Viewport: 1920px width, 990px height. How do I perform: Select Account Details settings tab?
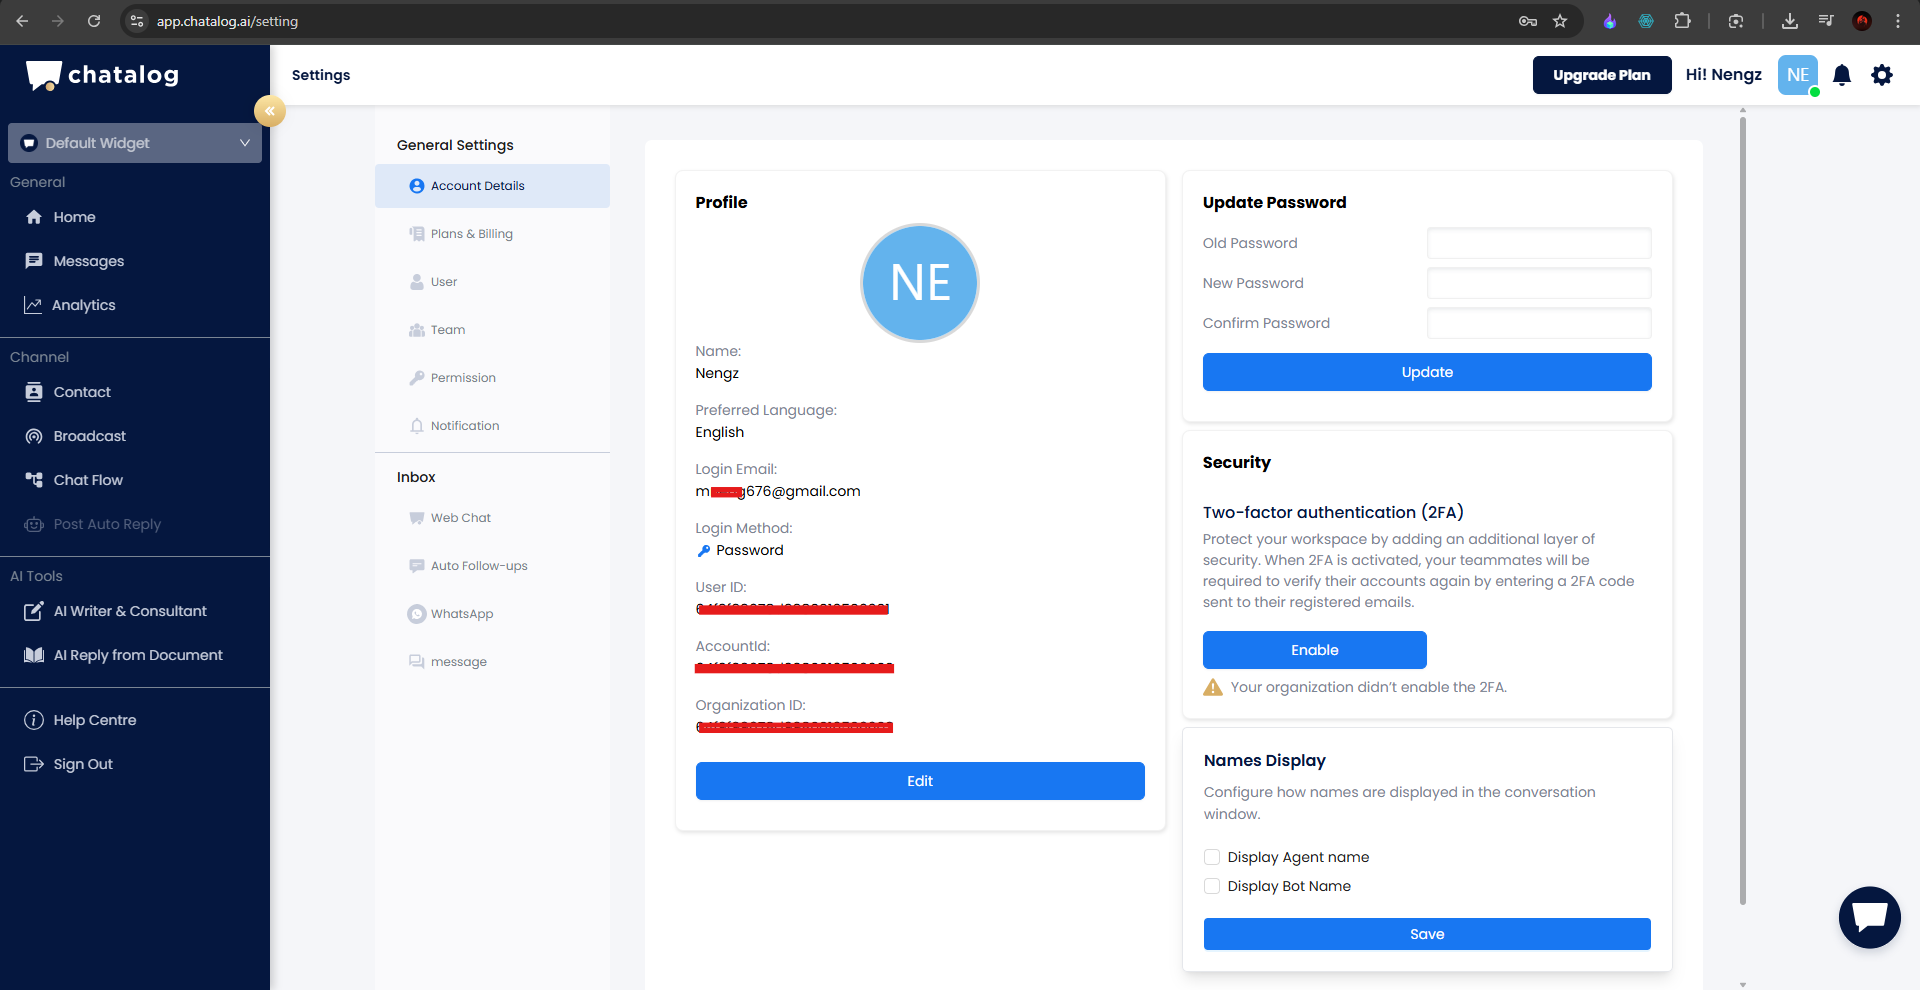click(x=492, y=186)
